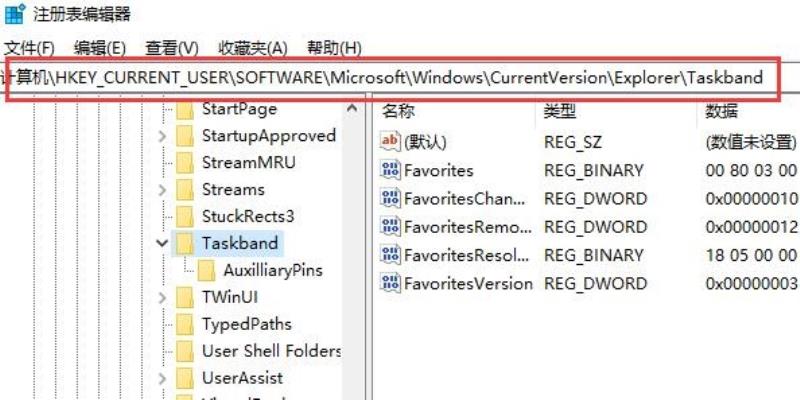Click the TypedPaths folder icon

185,324
